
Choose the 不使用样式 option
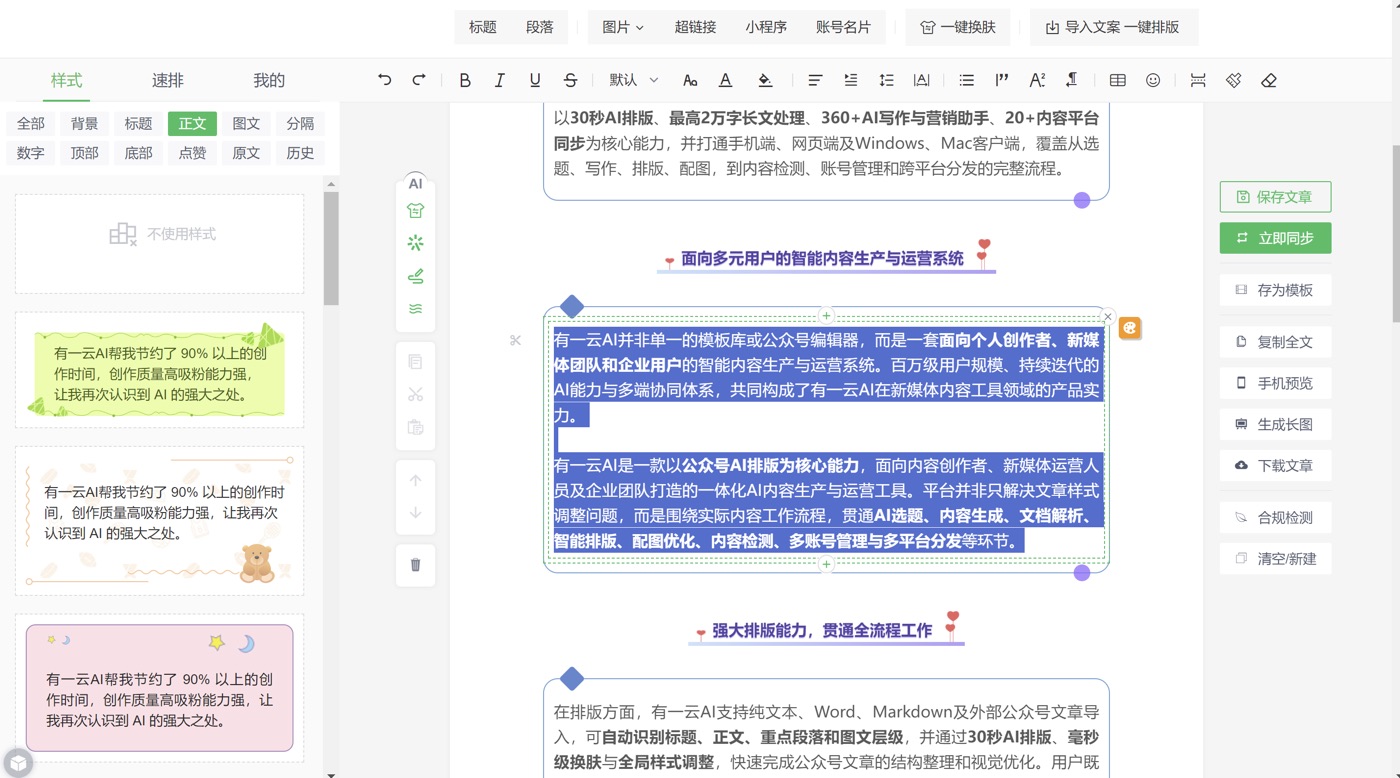pyautogui.click(x=160, y=244)
